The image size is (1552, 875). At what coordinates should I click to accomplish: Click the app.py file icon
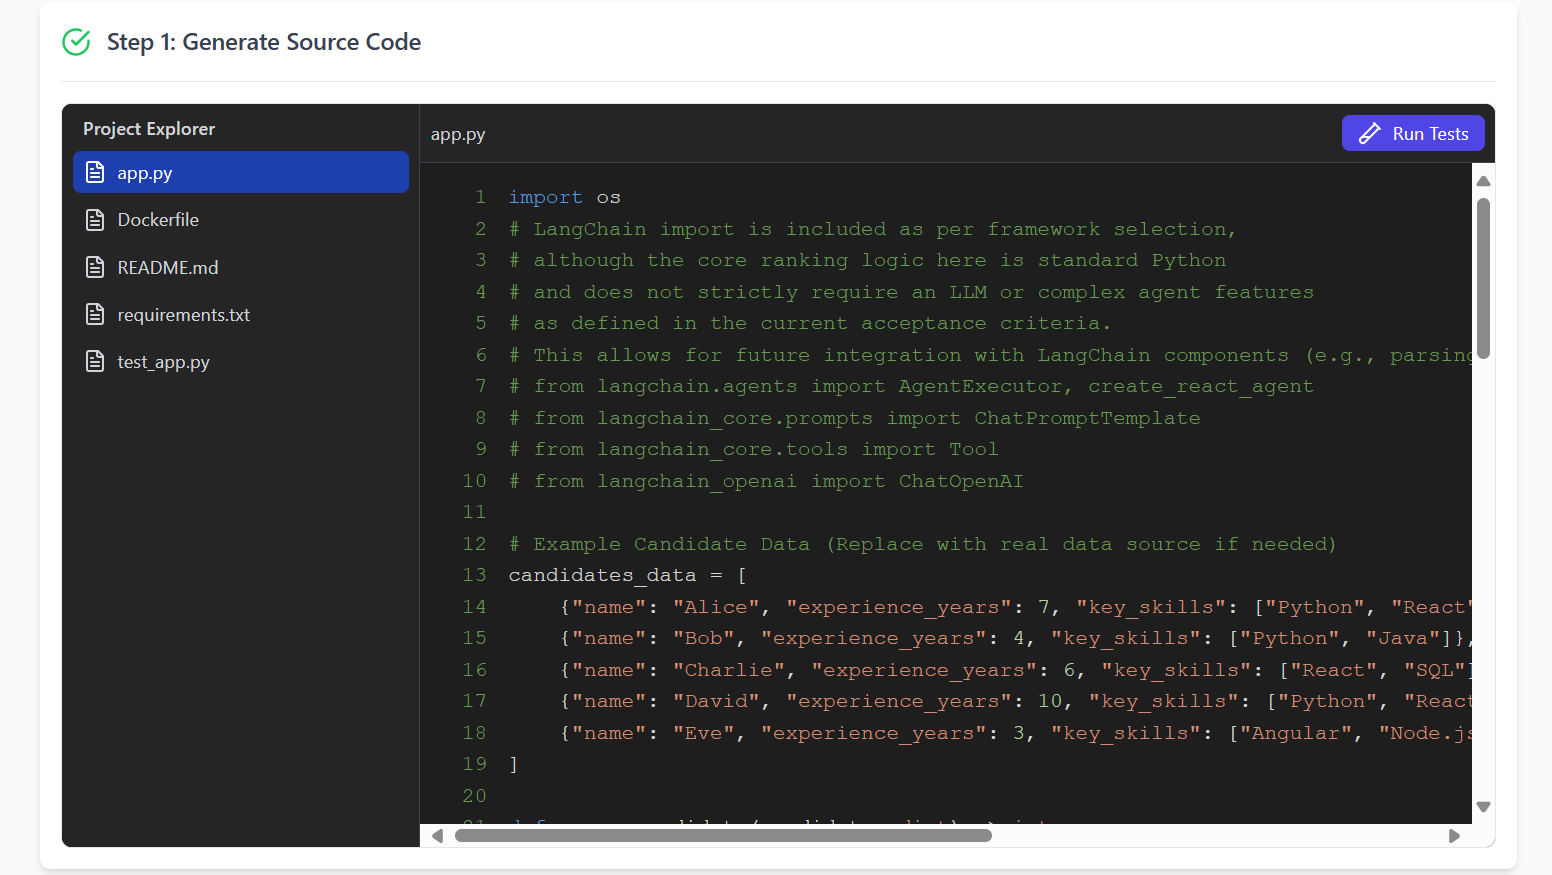[95, 173]
